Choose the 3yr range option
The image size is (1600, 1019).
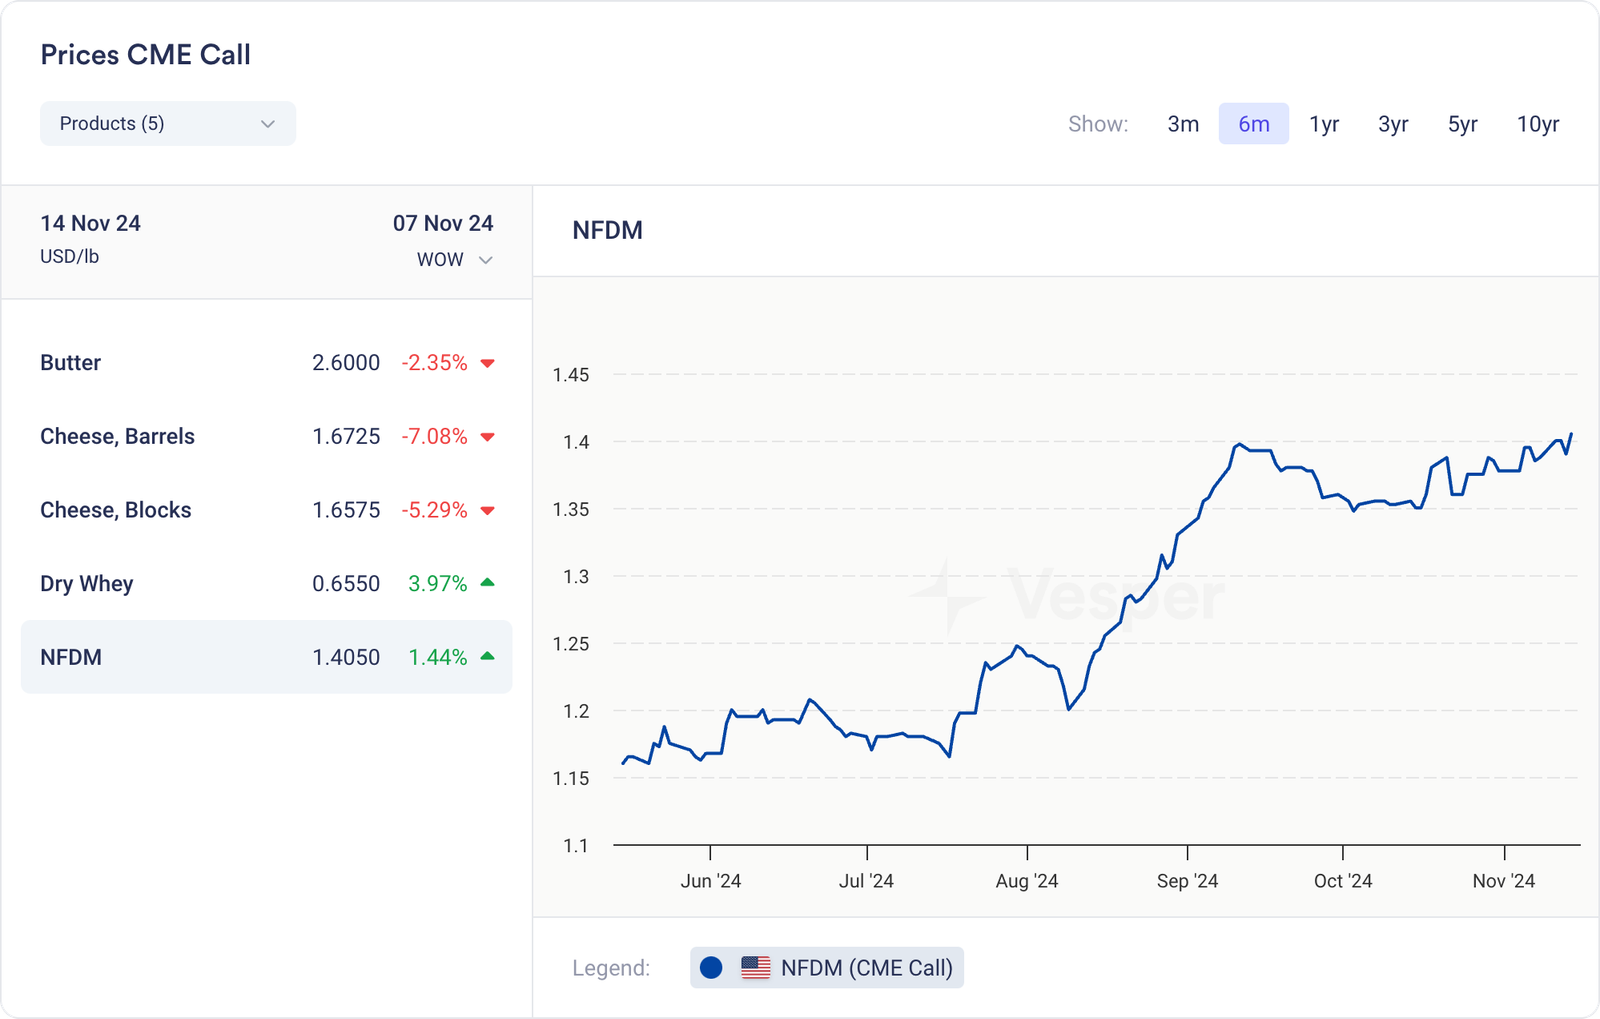(1393, 124)
